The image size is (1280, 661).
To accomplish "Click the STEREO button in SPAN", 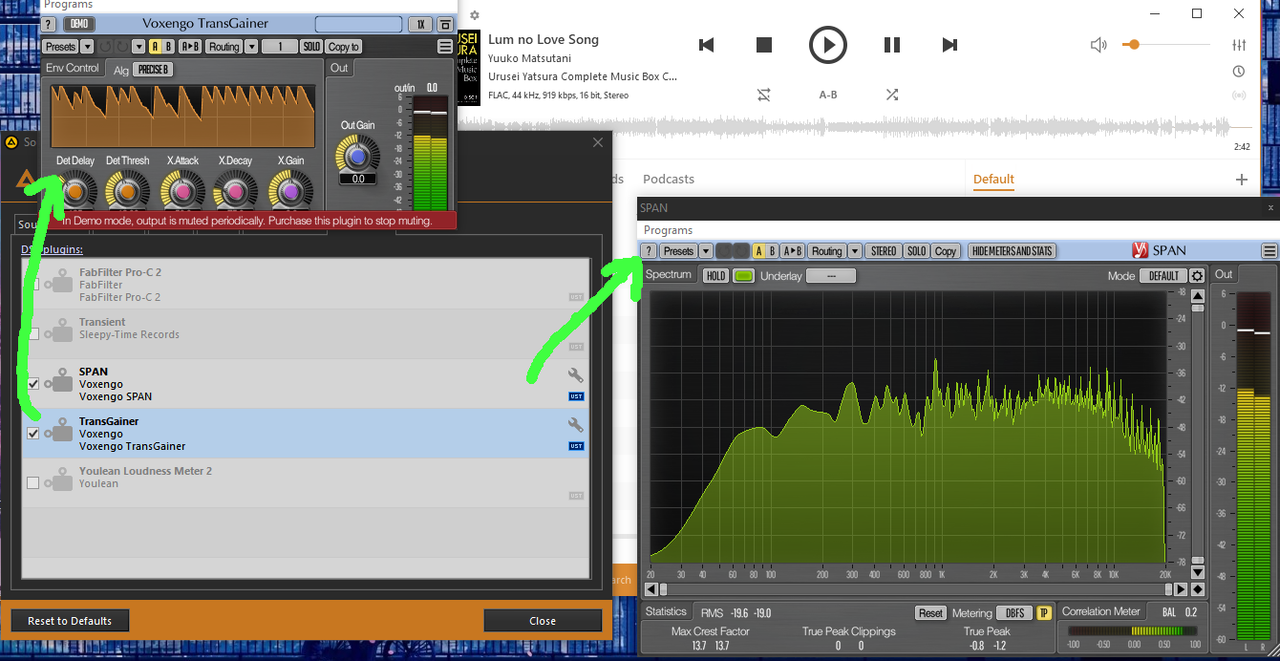I will (x=883, y=251).
